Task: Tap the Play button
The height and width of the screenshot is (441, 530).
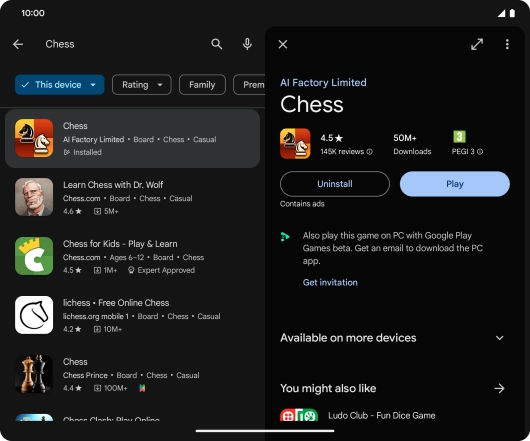Action: pyautogui.click(x=455, y=184)
